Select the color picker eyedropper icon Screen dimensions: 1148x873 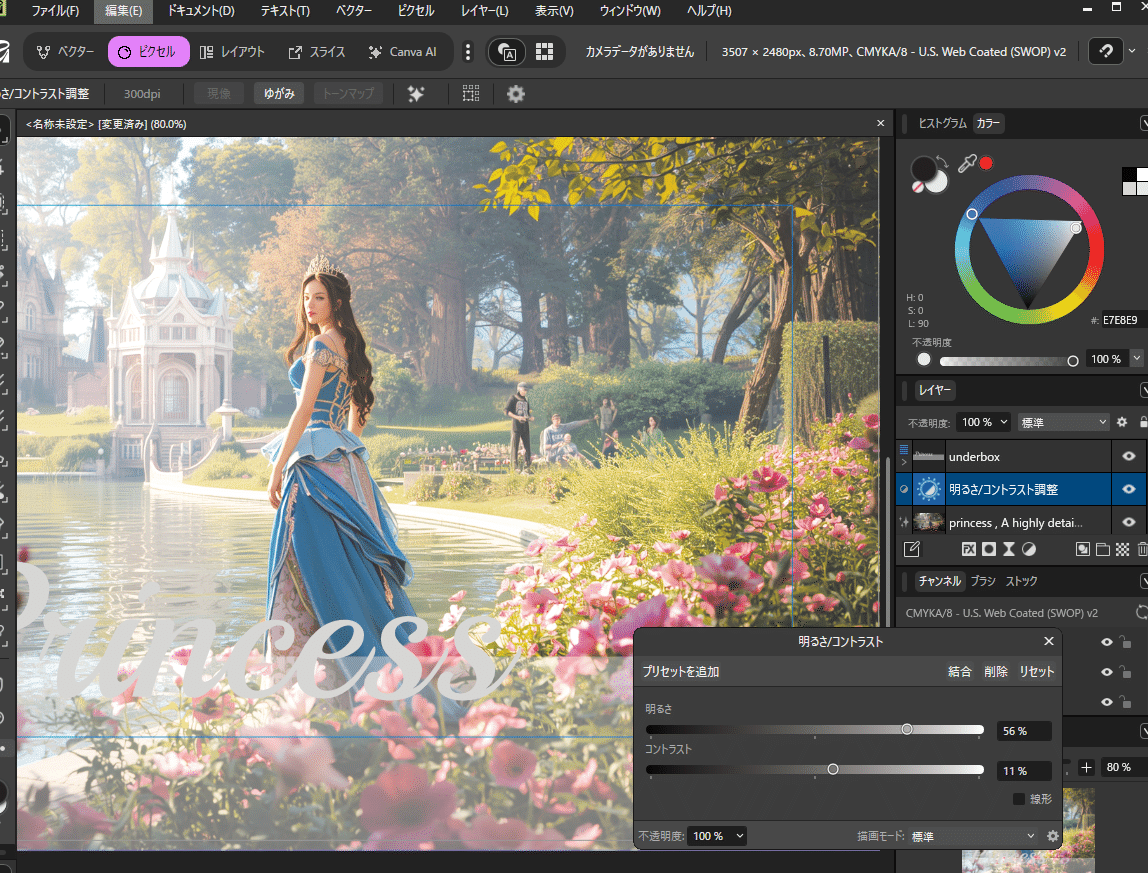(x=967, y=164)
